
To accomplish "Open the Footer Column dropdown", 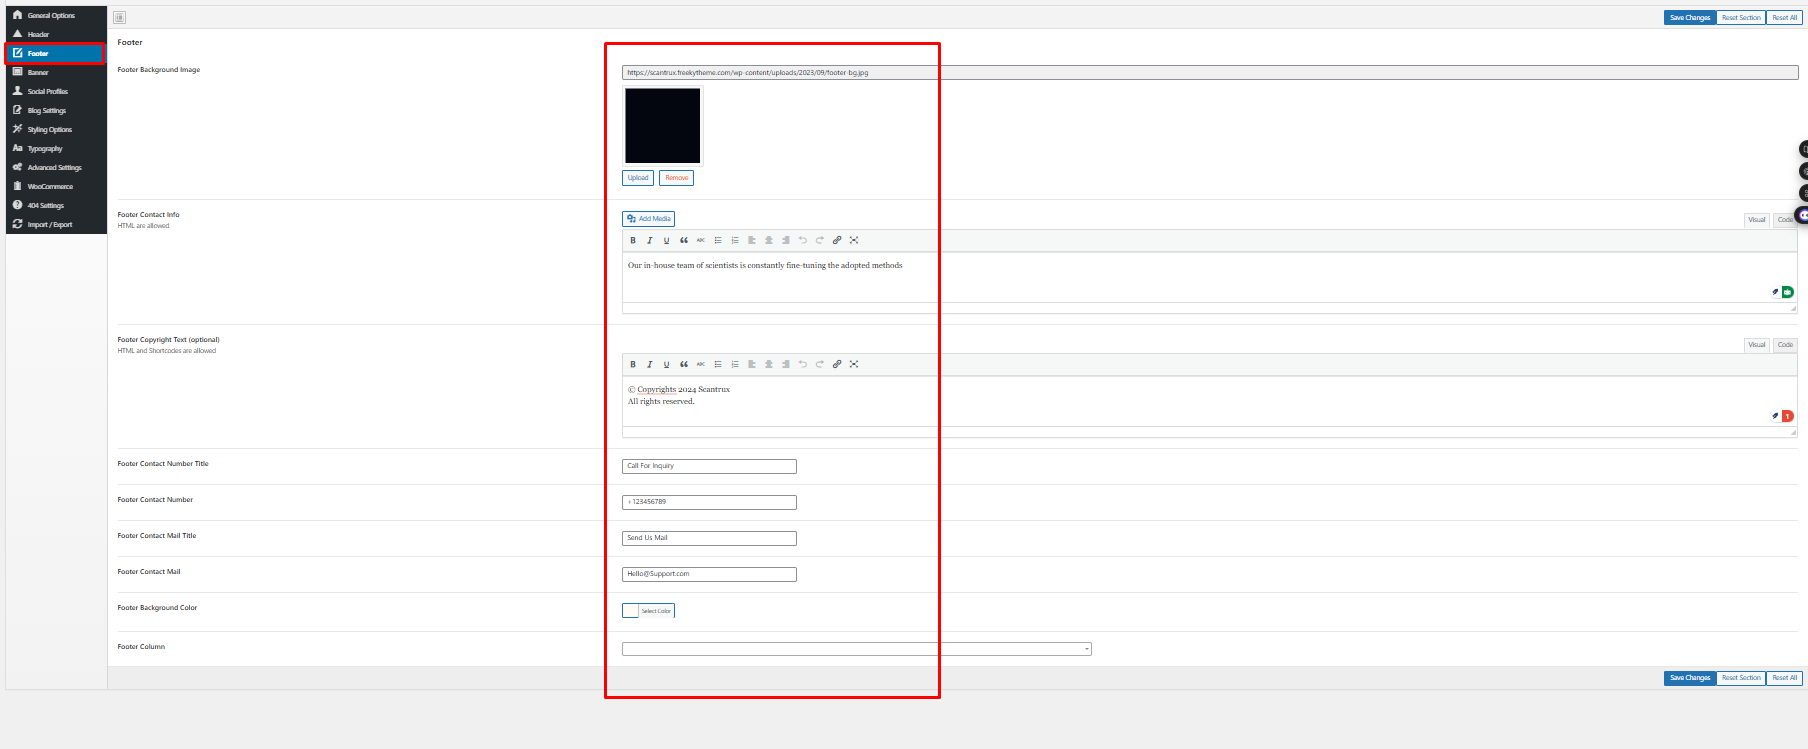I will 856,649.
